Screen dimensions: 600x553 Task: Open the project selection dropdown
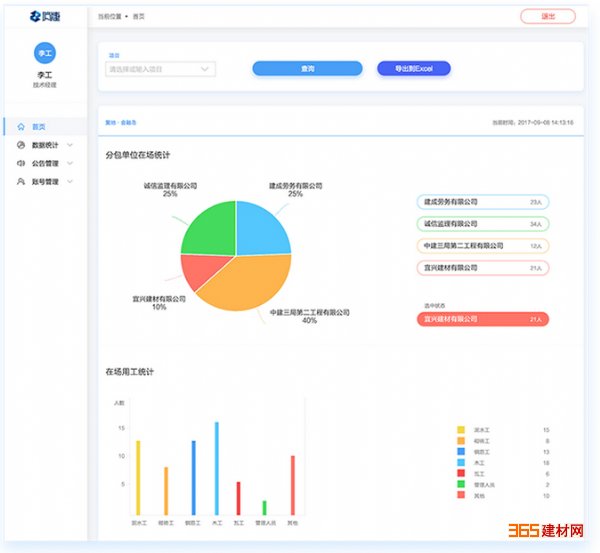160,69
